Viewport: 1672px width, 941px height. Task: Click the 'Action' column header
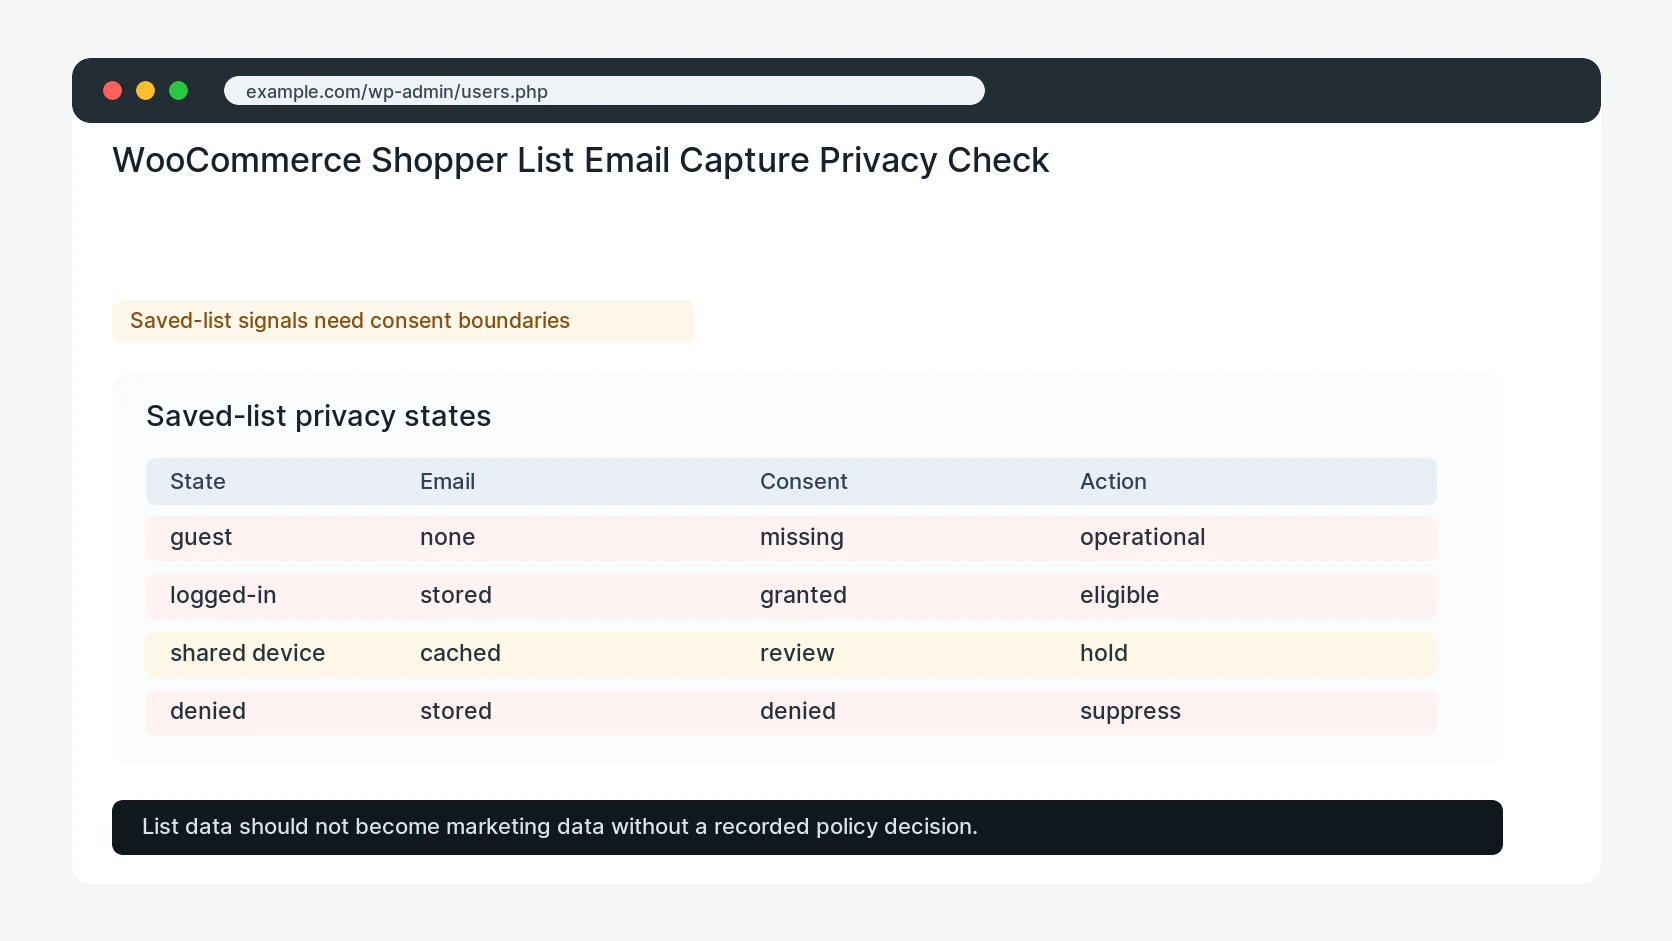(x=1113, y=482)
